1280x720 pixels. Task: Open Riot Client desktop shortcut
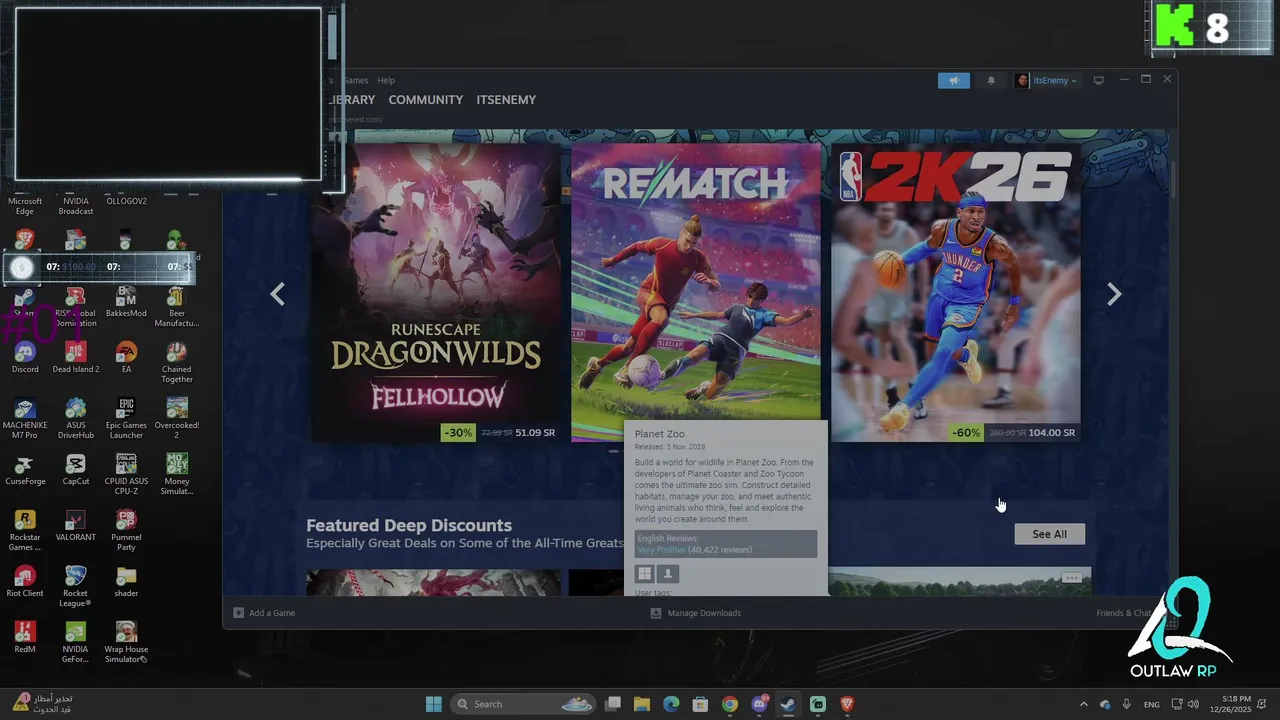(x=25, y=582)
